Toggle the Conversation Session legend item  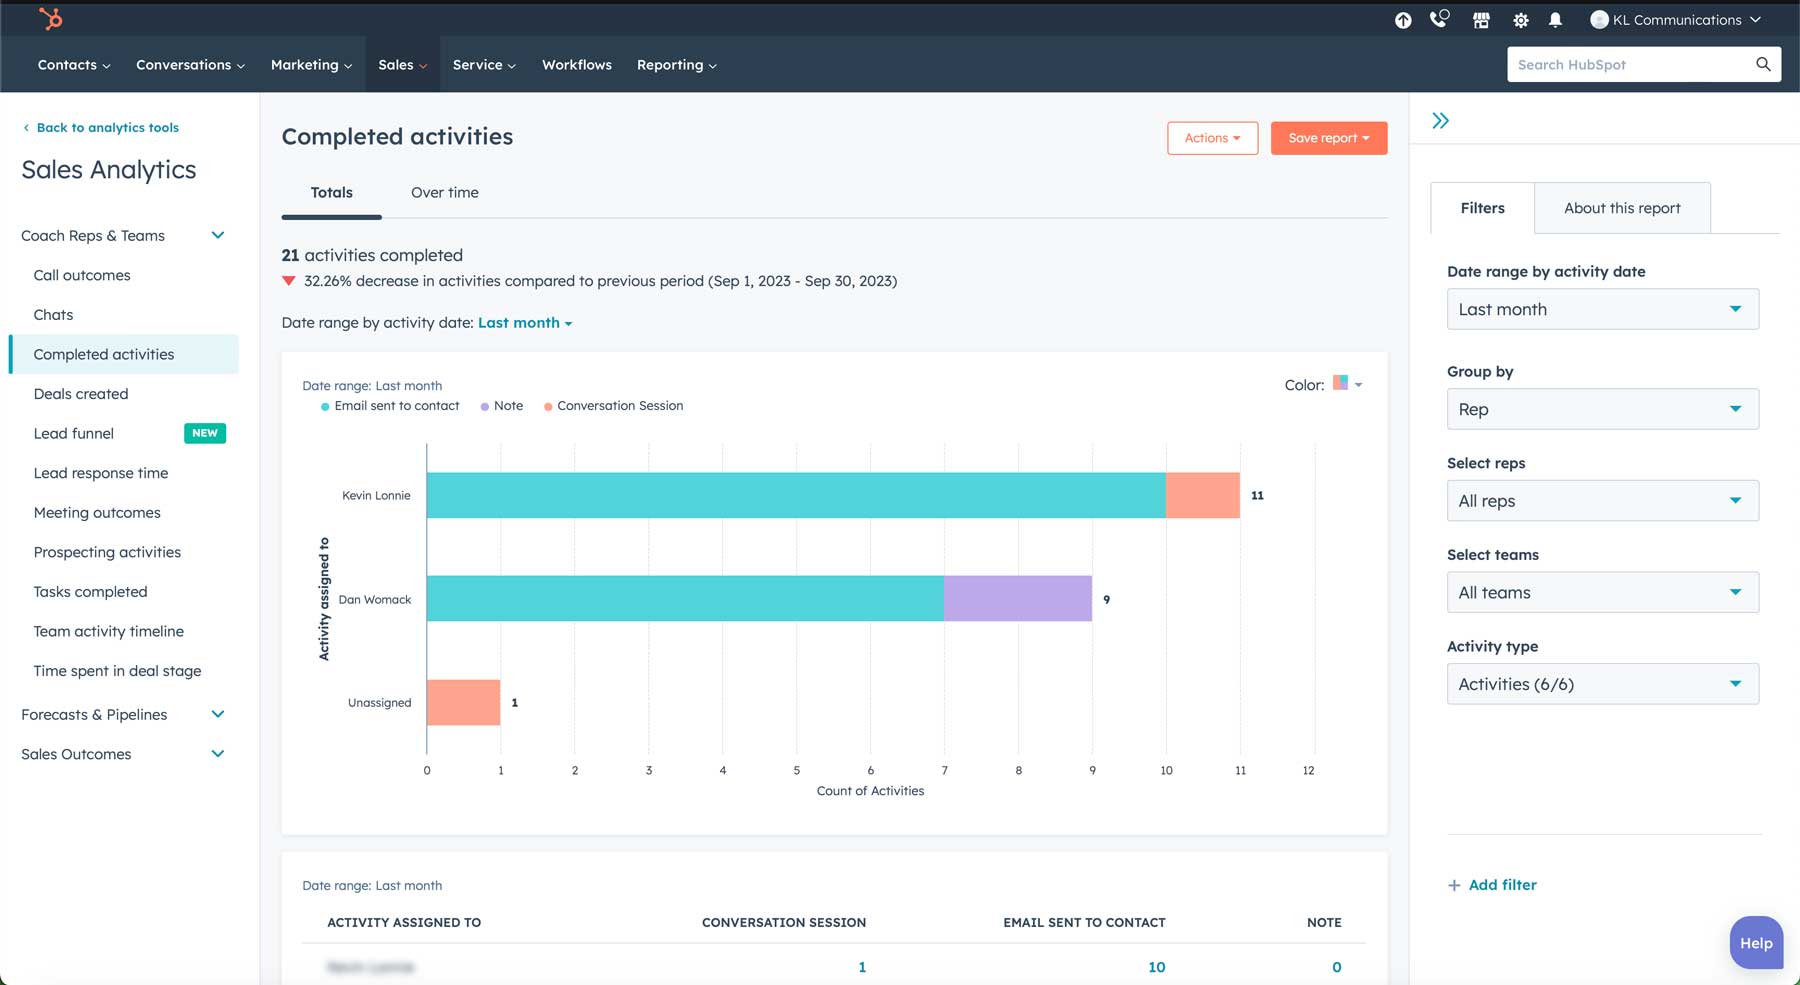[613, 405]
